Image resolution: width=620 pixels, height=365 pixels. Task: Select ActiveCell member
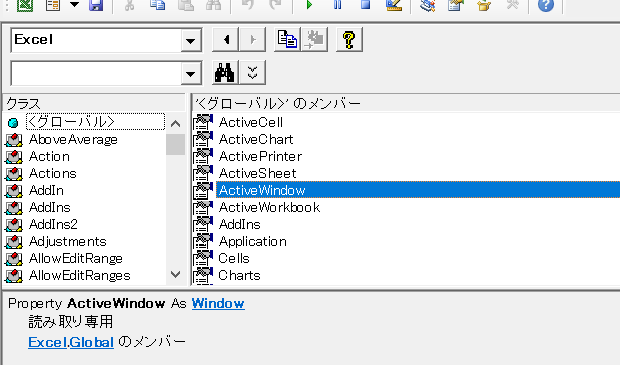pyautogui.click(x=251, y=123)
